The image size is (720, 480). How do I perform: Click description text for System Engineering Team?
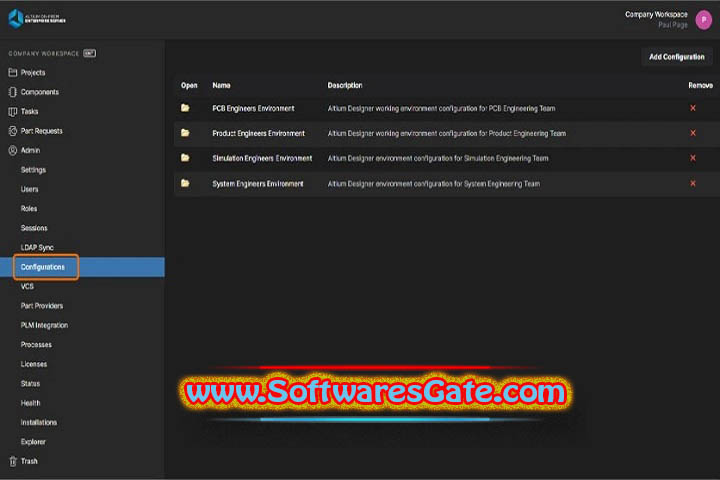point(434,184)
